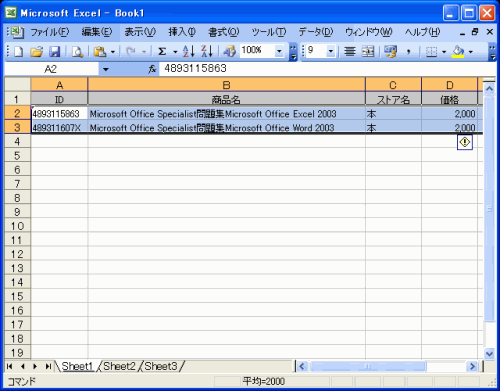Go to the next sheet tab
The width and height of the screenshot is (500, 391).
click(x=35, y=366)
